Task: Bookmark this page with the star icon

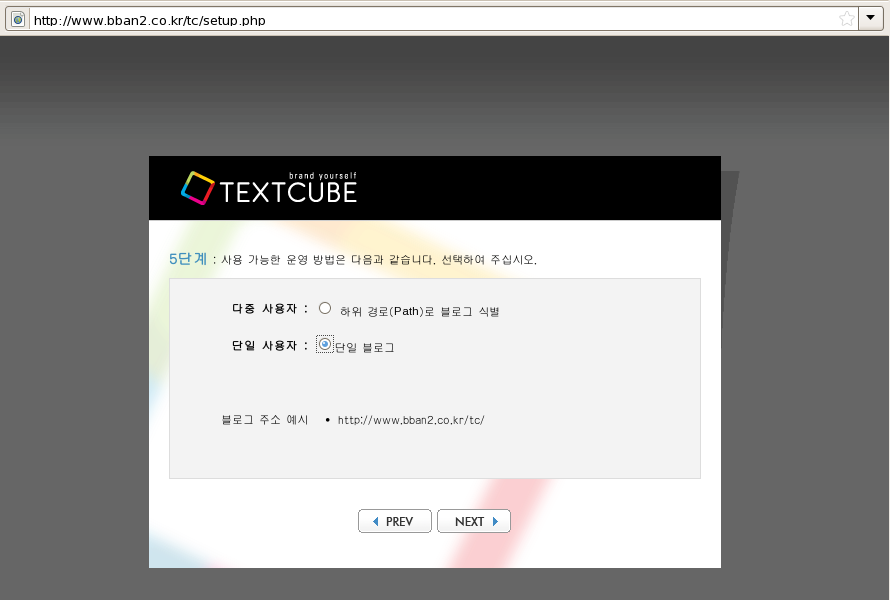Action: [846, 19]
